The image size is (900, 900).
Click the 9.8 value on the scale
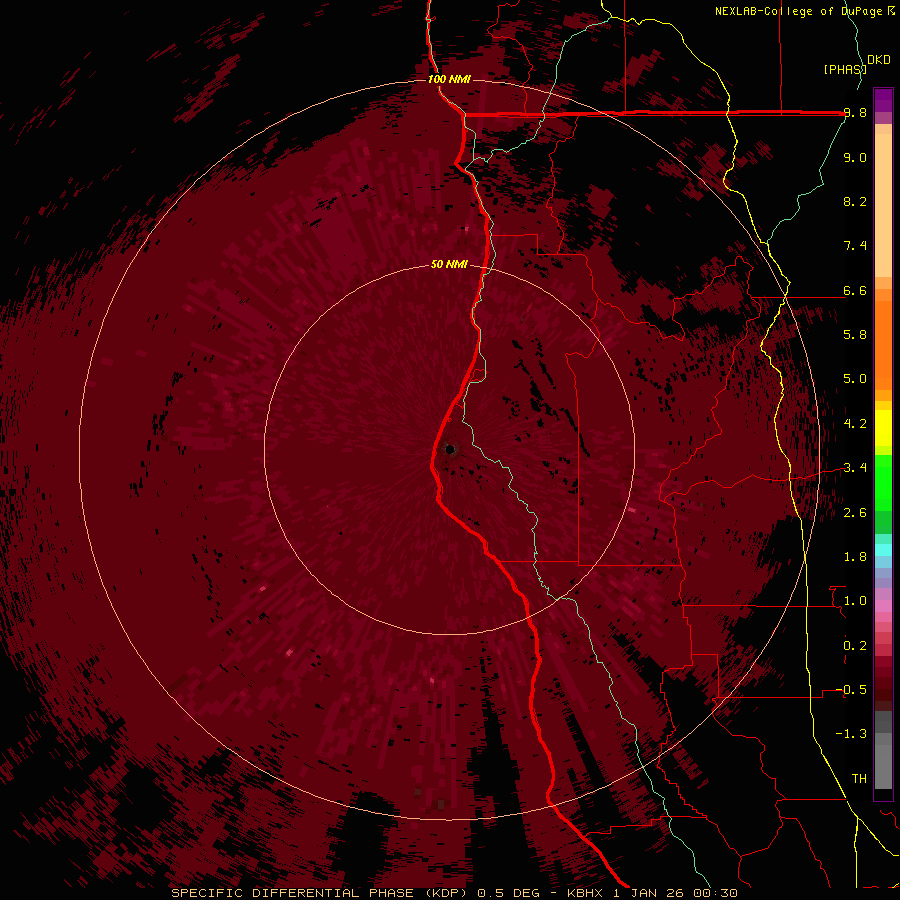pyautogui.click(x=855, y=113)
